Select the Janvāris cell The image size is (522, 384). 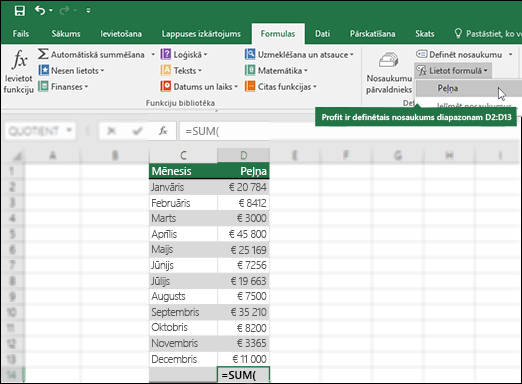coord(183,187)
